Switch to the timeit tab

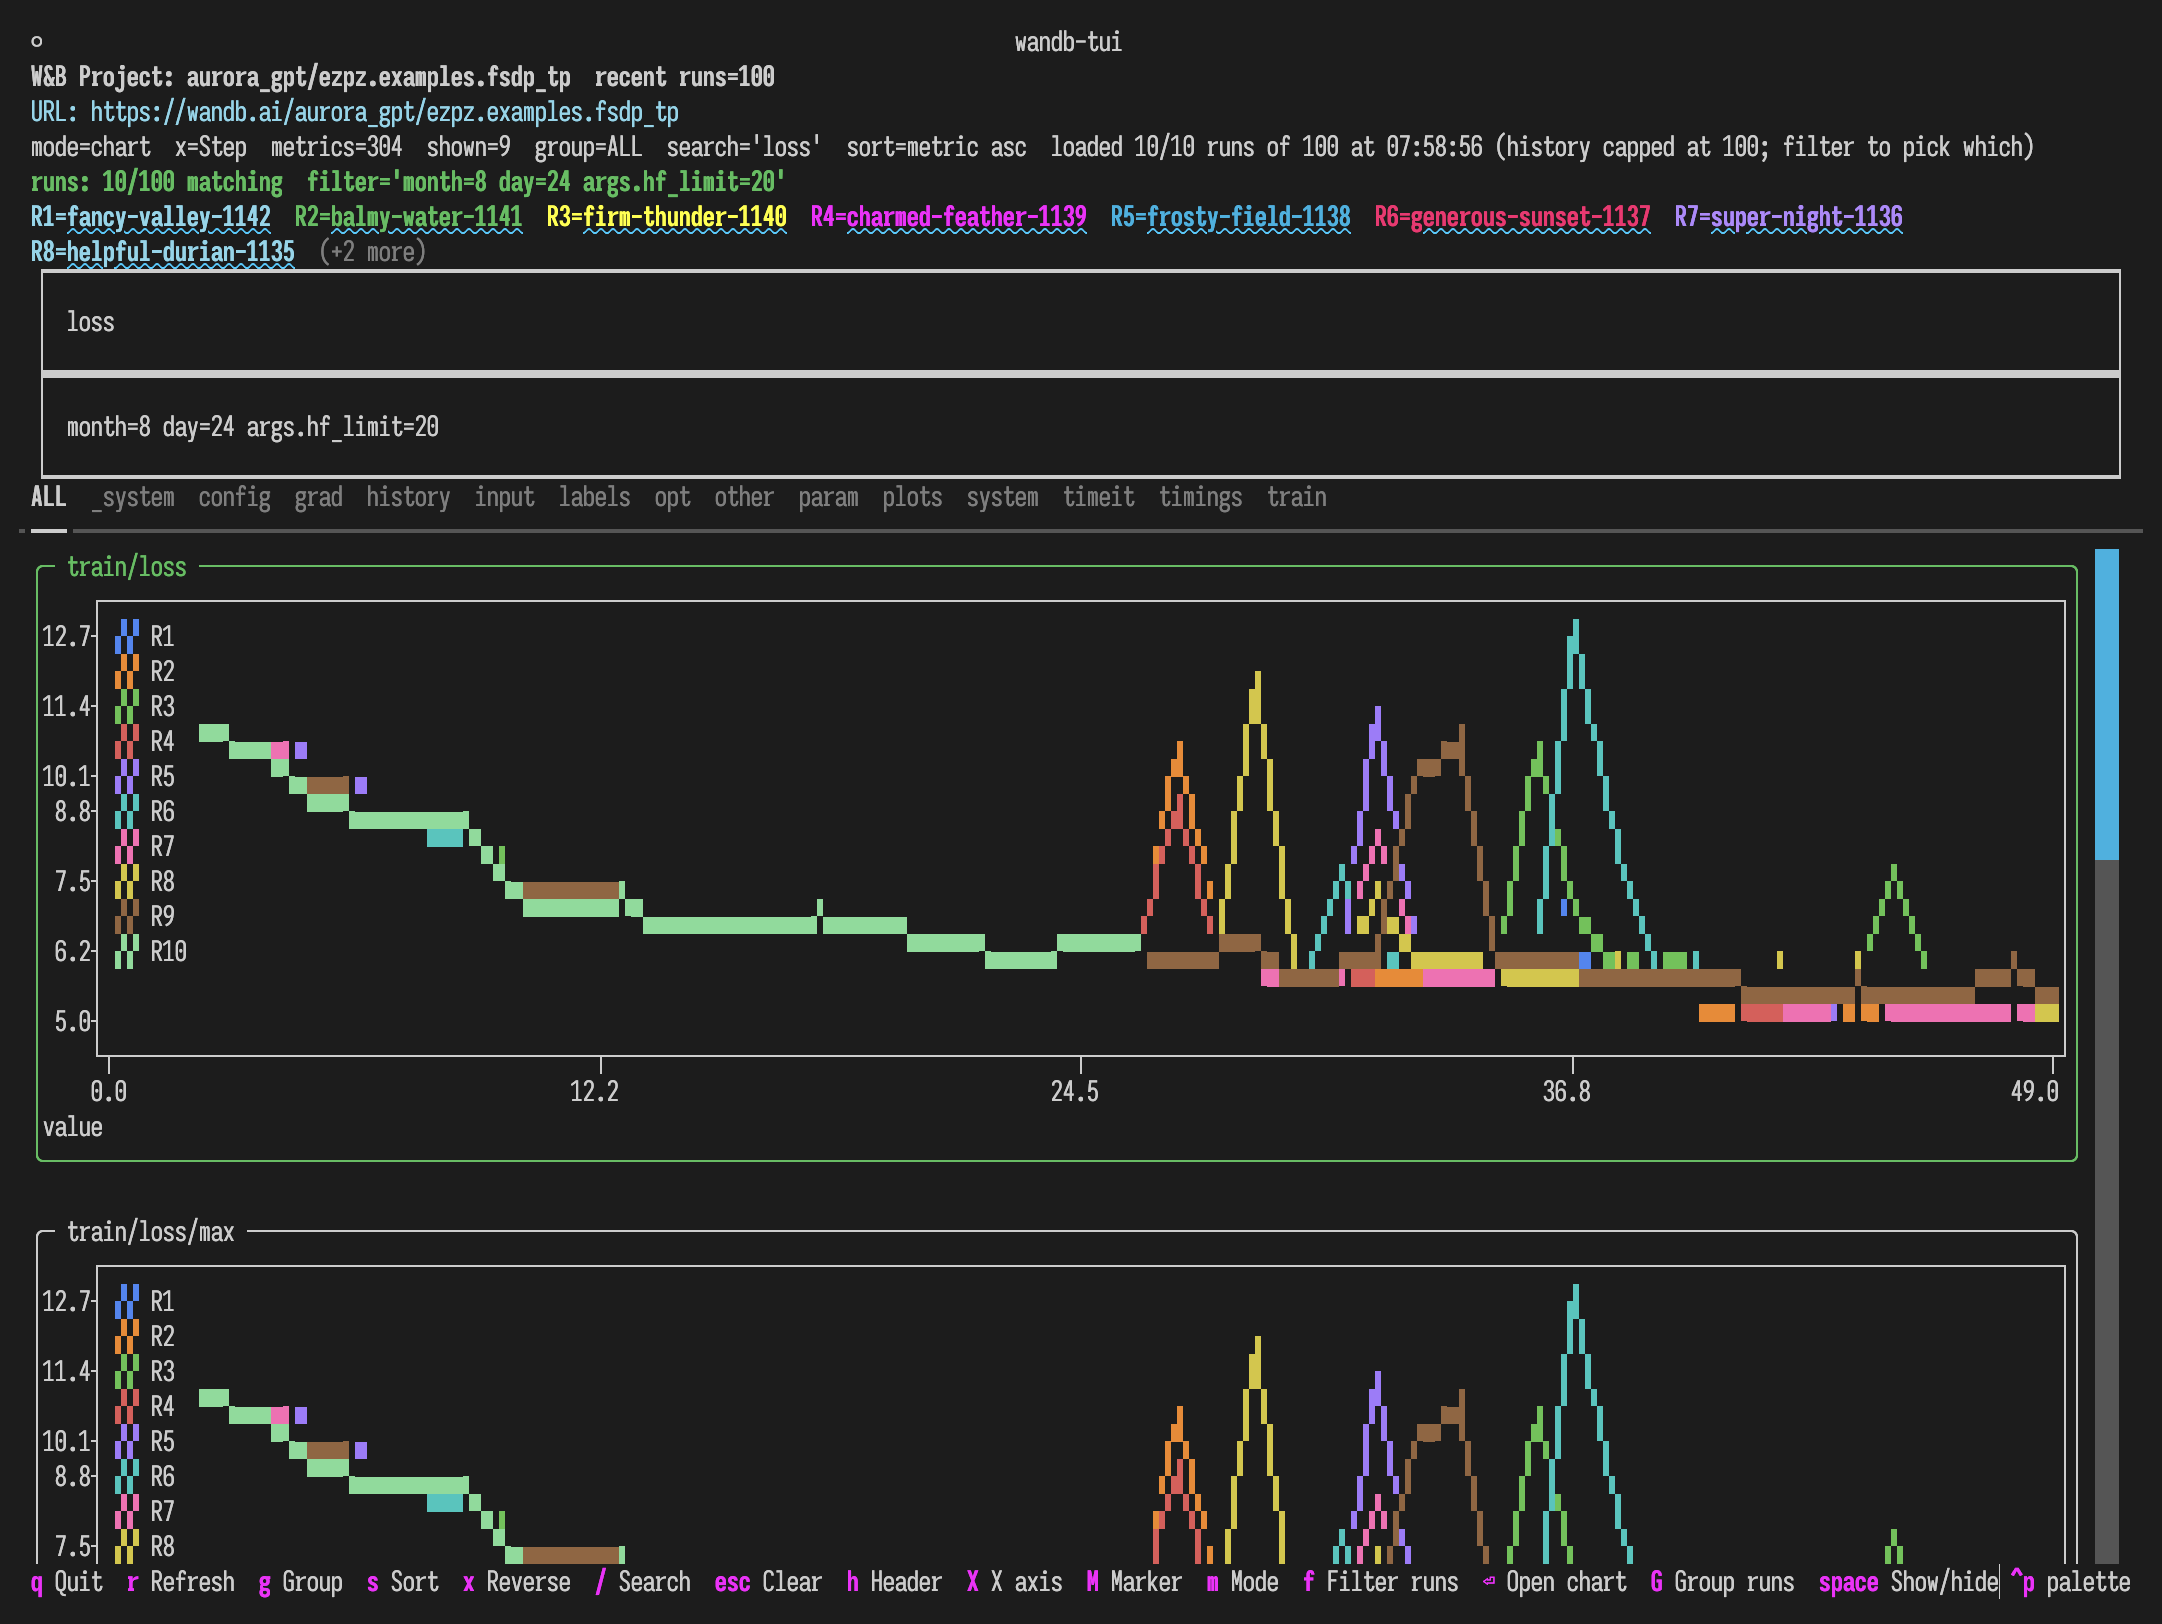point(1098,497)
